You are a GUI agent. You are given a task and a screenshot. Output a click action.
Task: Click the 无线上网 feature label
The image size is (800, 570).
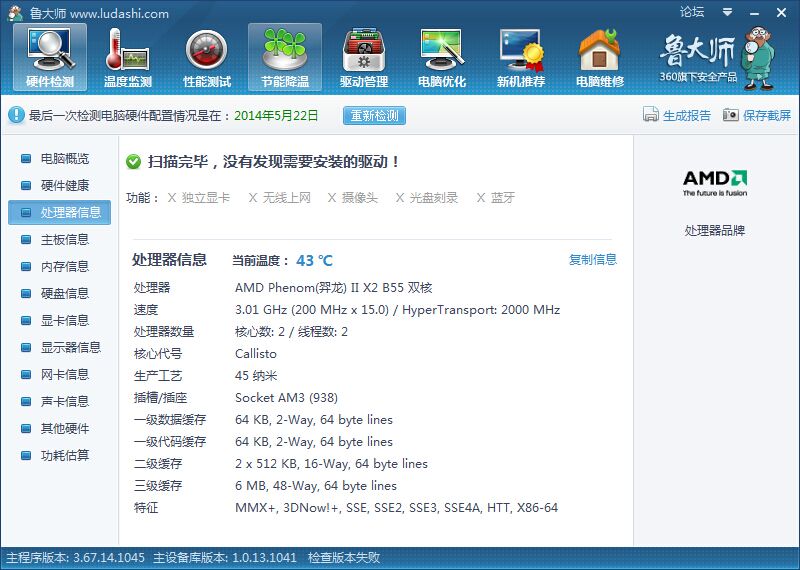click(287, 197)
